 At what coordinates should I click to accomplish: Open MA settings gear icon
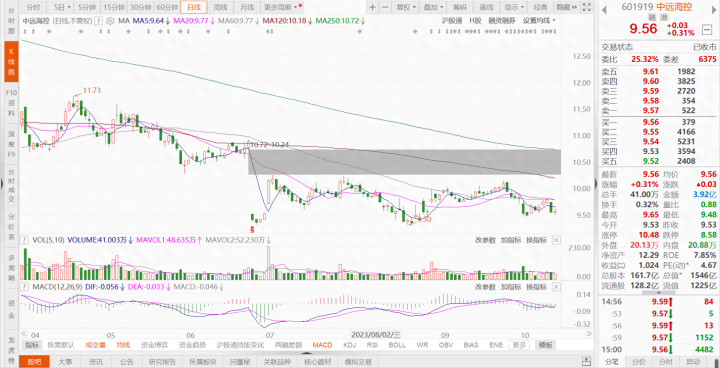[110, 21]
